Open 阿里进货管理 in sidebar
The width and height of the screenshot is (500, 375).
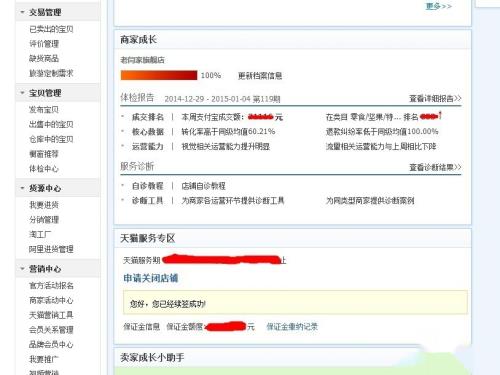tap(51, 249)
